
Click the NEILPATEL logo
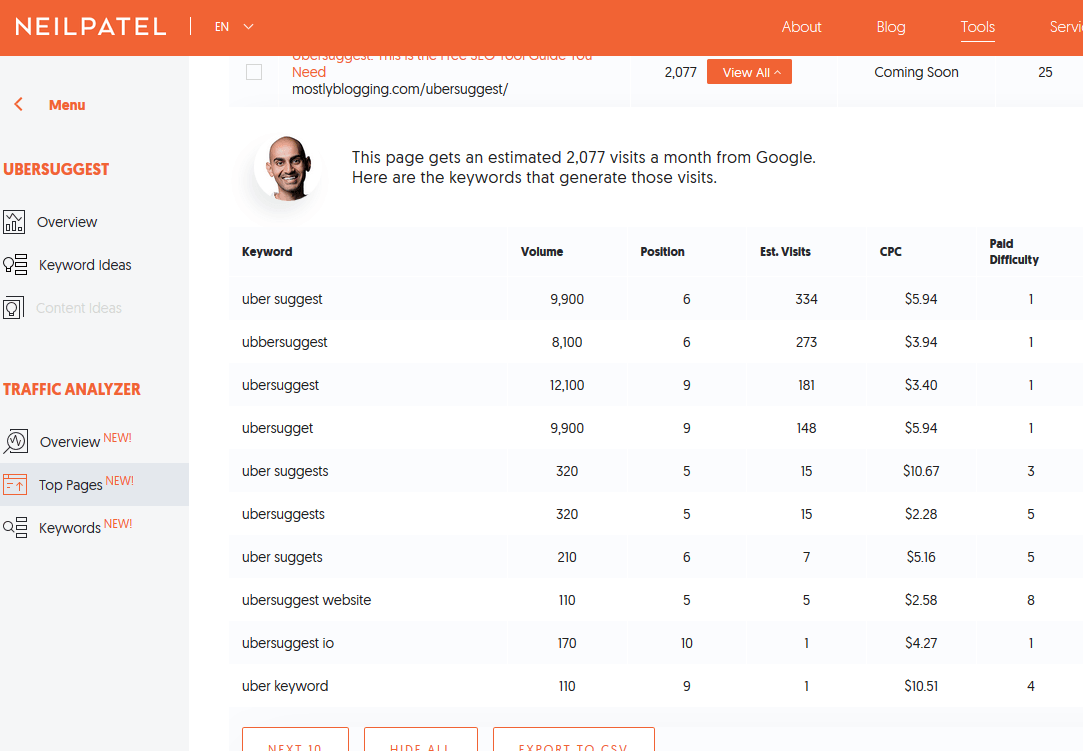click(x=90, y=27)
